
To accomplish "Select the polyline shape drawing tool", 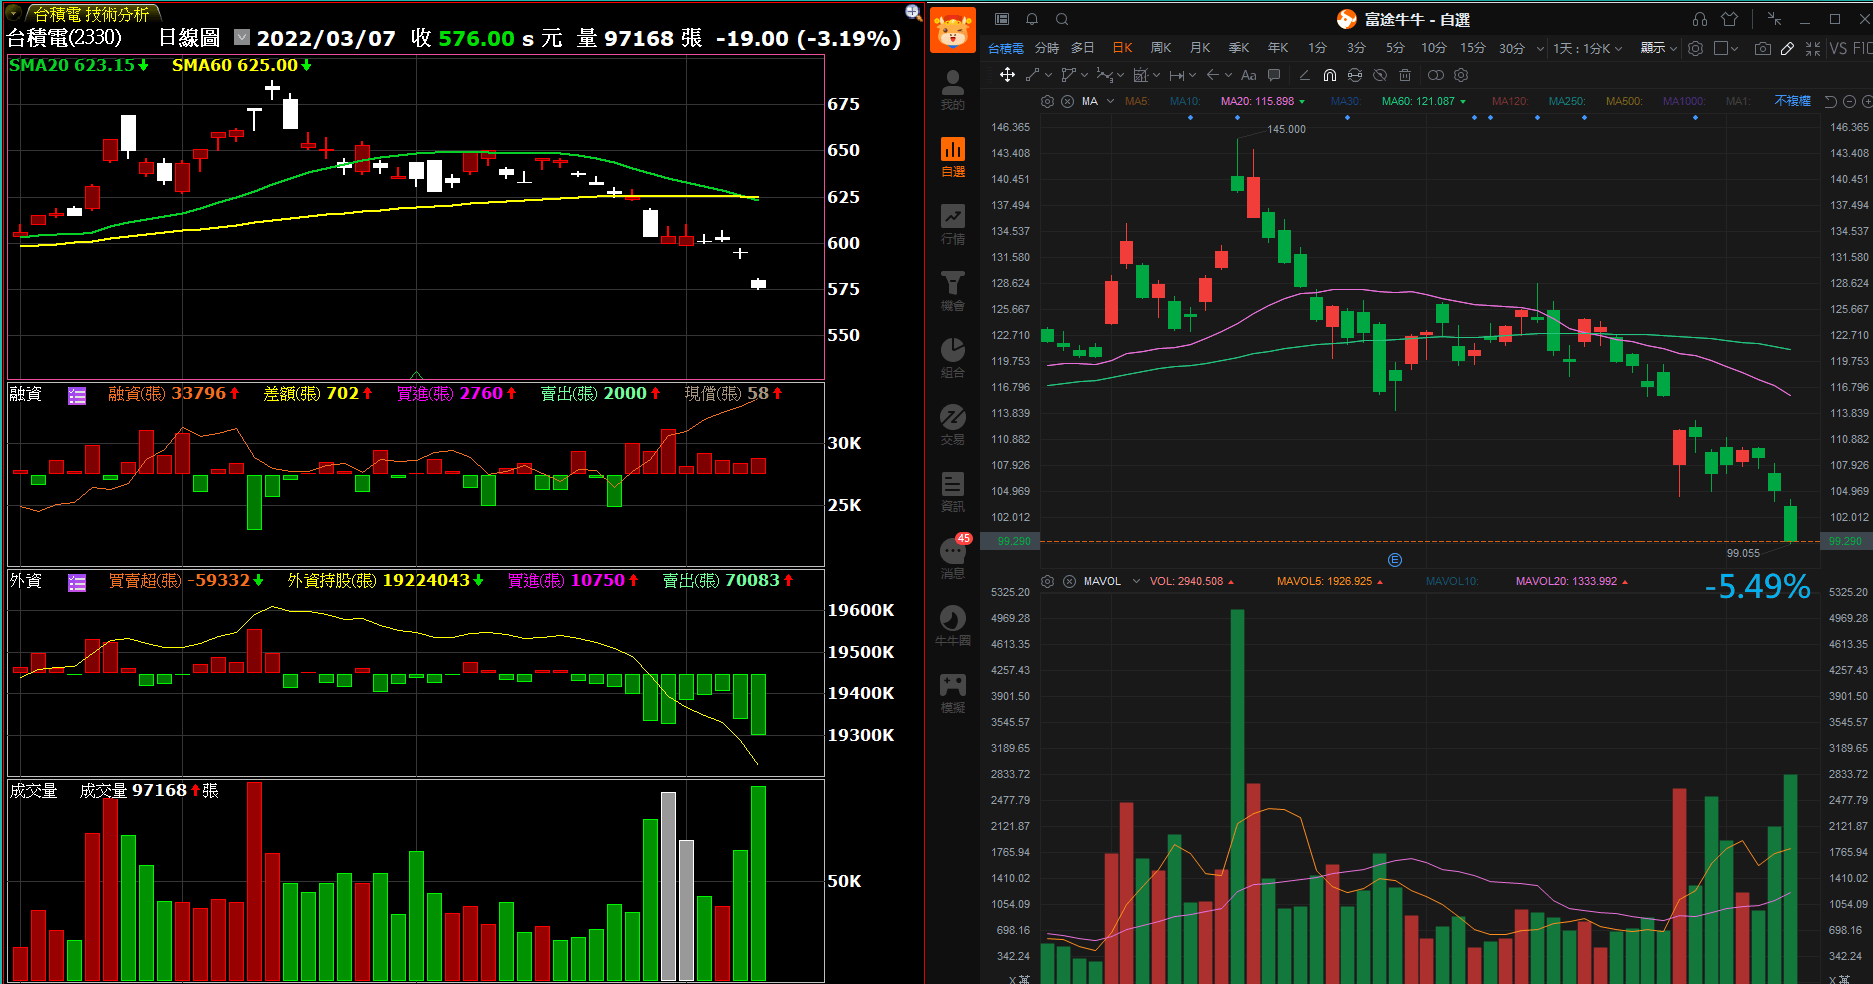I will [1068, 75].
